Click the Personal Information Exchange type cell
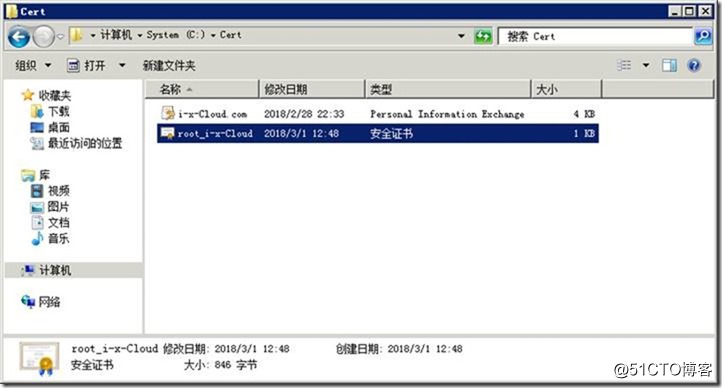Image resolution: width=722 pixels, height=388 pixels. [447, 114]
